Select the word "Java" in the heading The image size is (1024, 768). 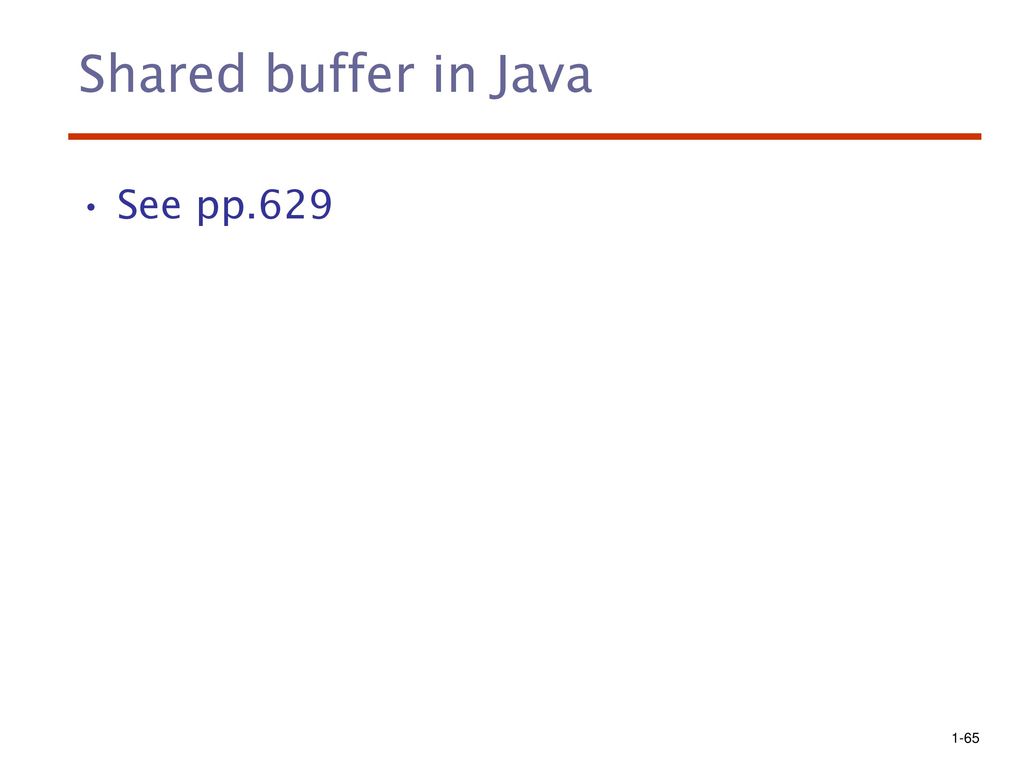click(x=541, y=76)
